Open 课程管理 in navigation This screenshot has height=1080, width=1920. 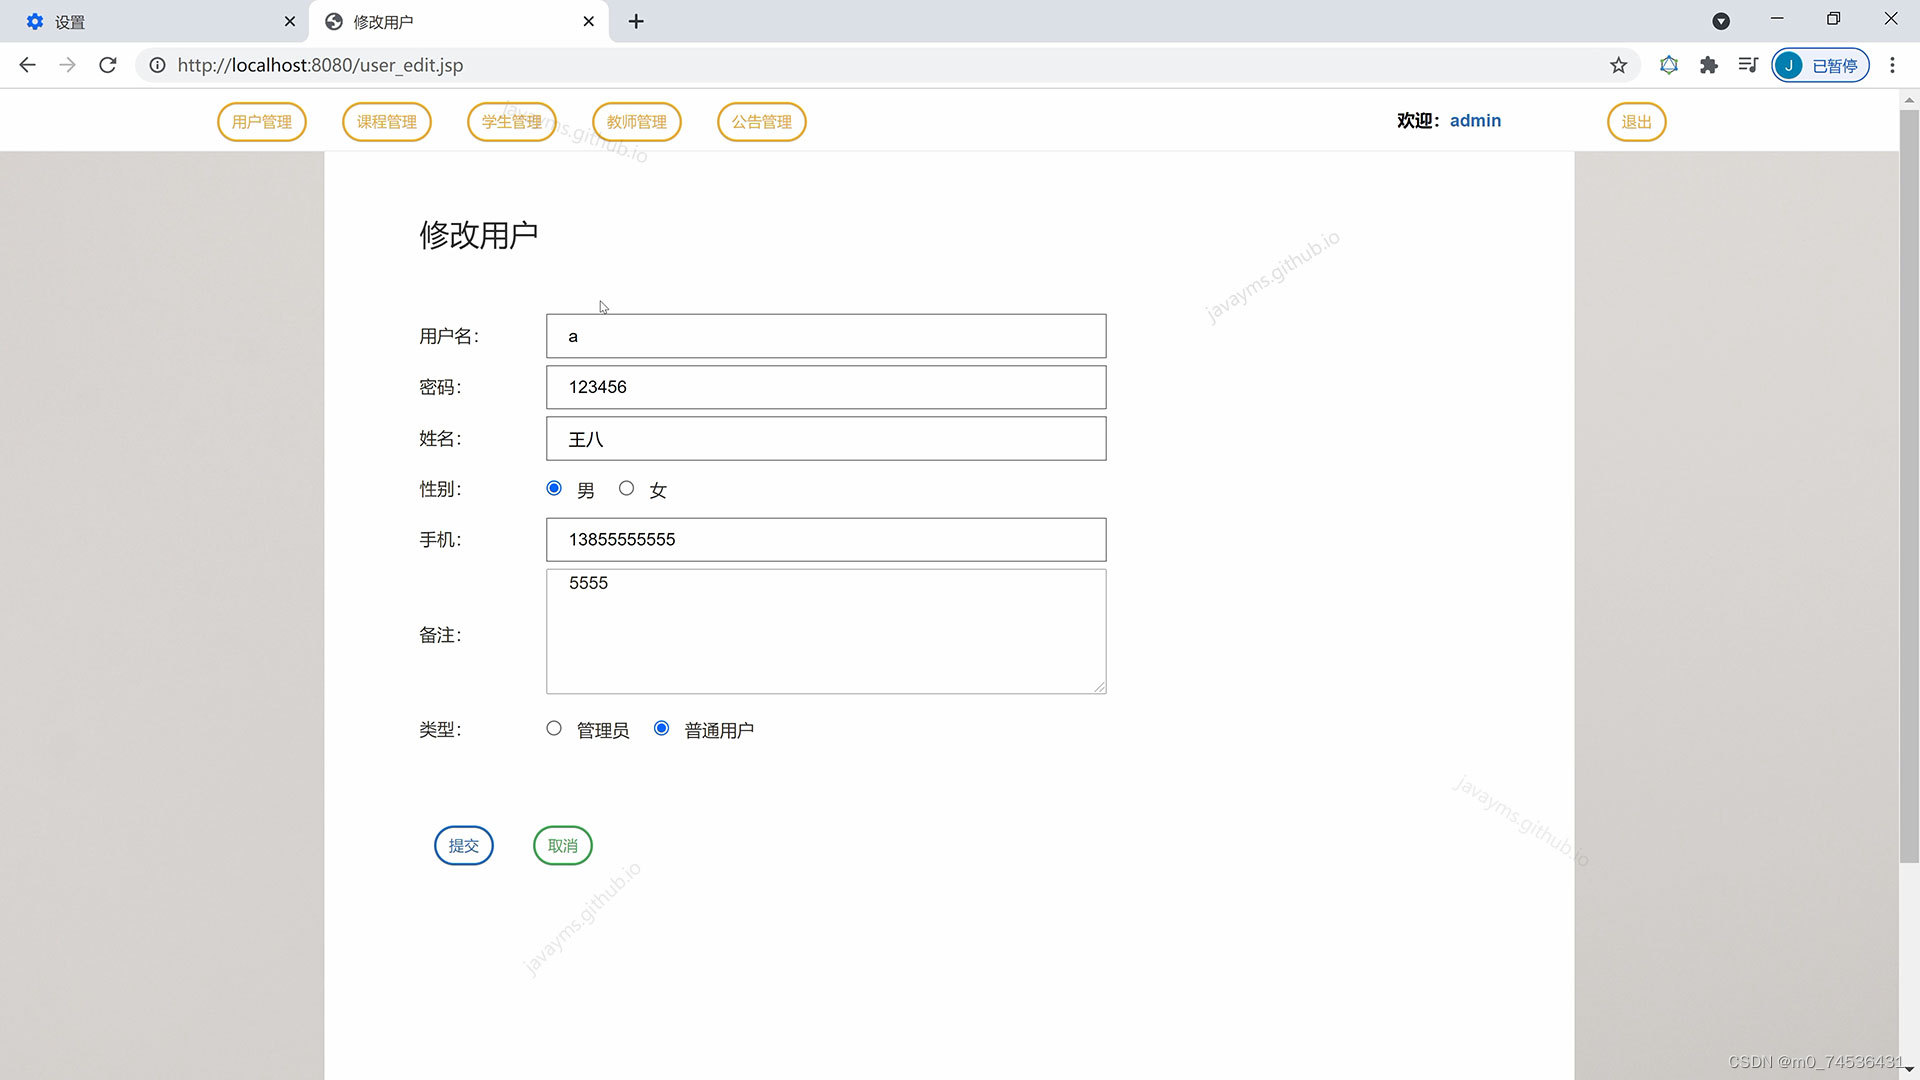(387, 122)
